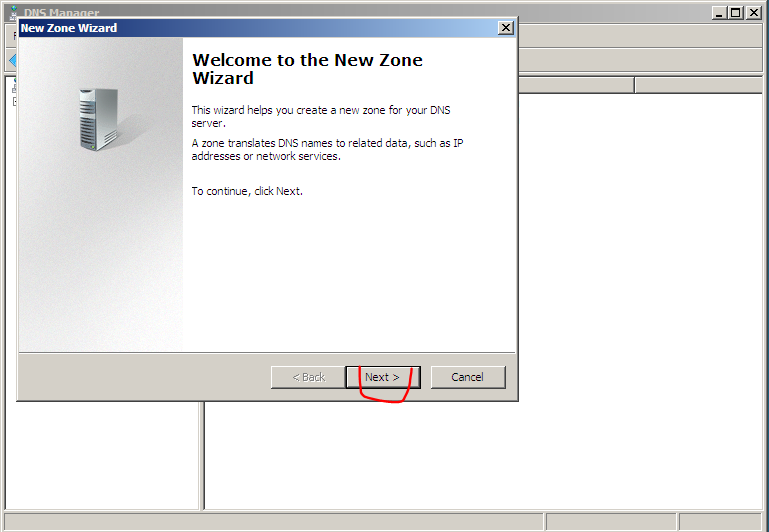Click Next to continue the wizard
This screenshot has height=532, width=769.
(383, 377)
